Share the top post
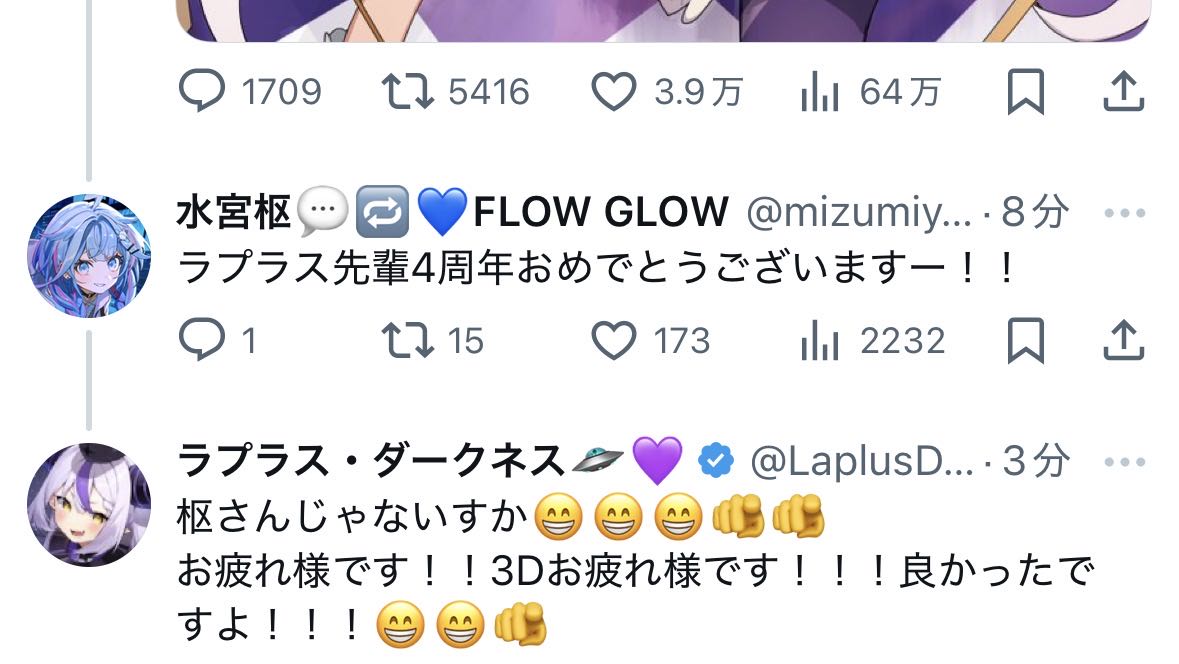 (x=1123, y=92)
